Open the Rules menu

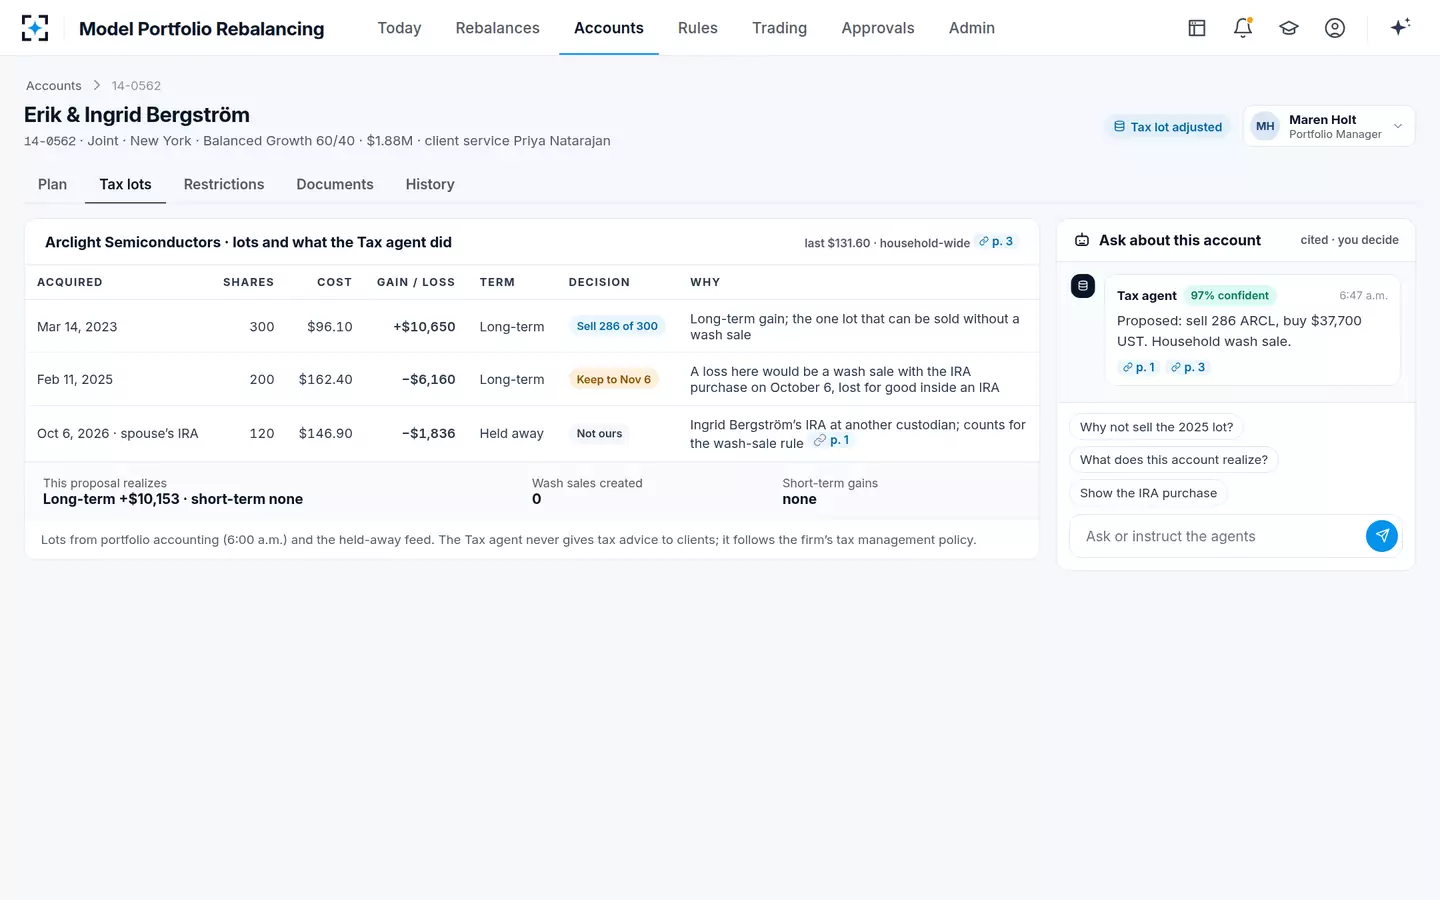[x=698, y=28]
